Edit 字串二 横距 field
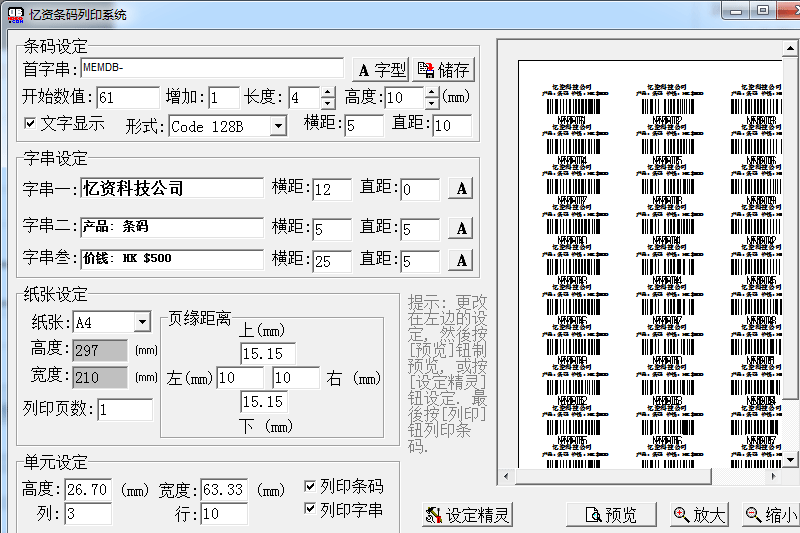800x533 pixels. [332, 230]
